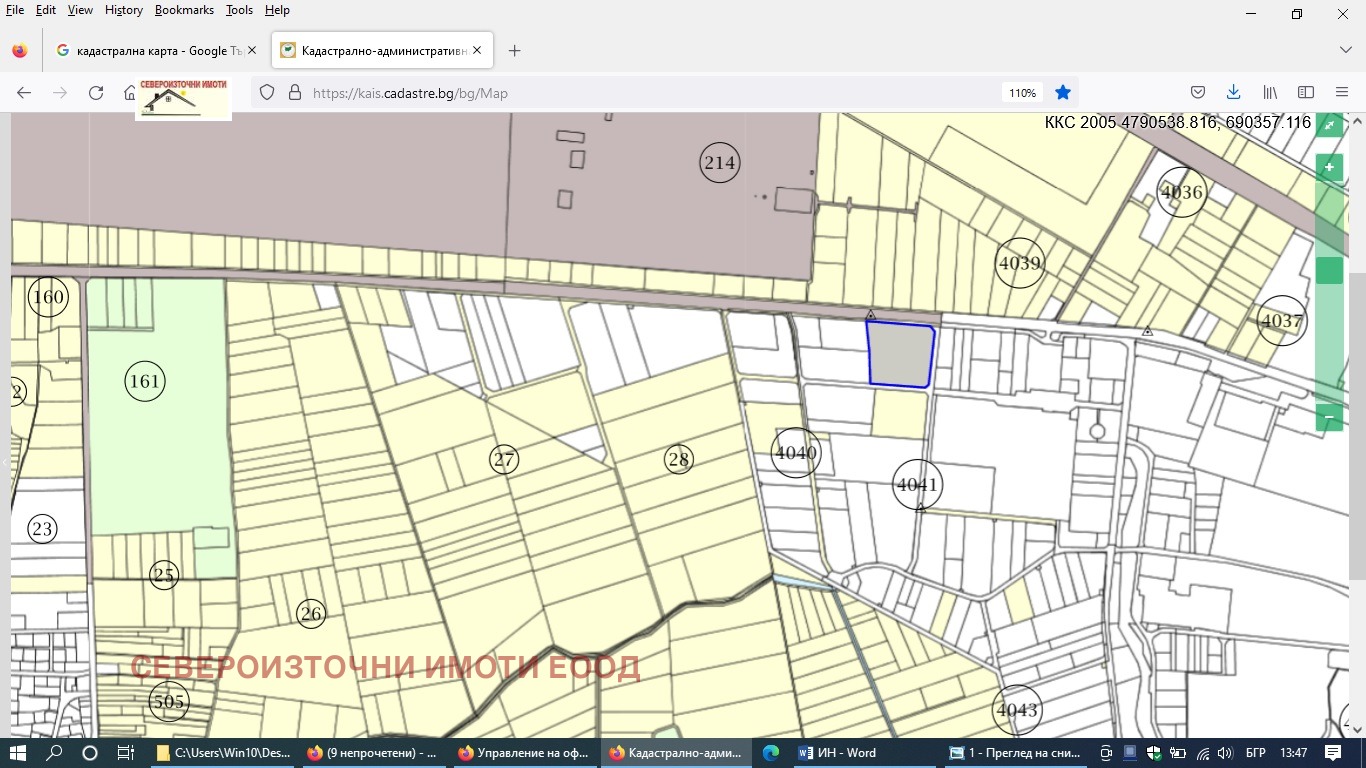This screenshot has height=768, width=1366.
Task: Save page to Pocket
Action: 1198,93
